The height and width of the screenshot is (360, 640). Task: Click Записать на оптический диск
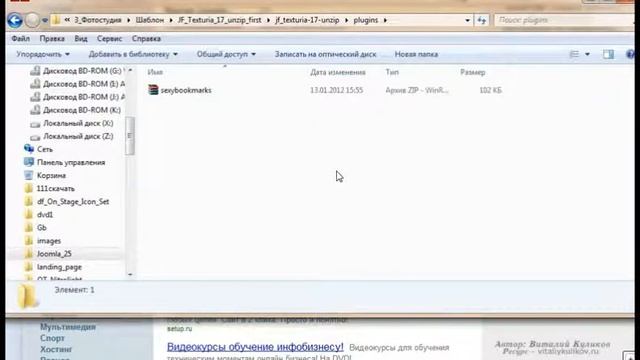(325, 54)
